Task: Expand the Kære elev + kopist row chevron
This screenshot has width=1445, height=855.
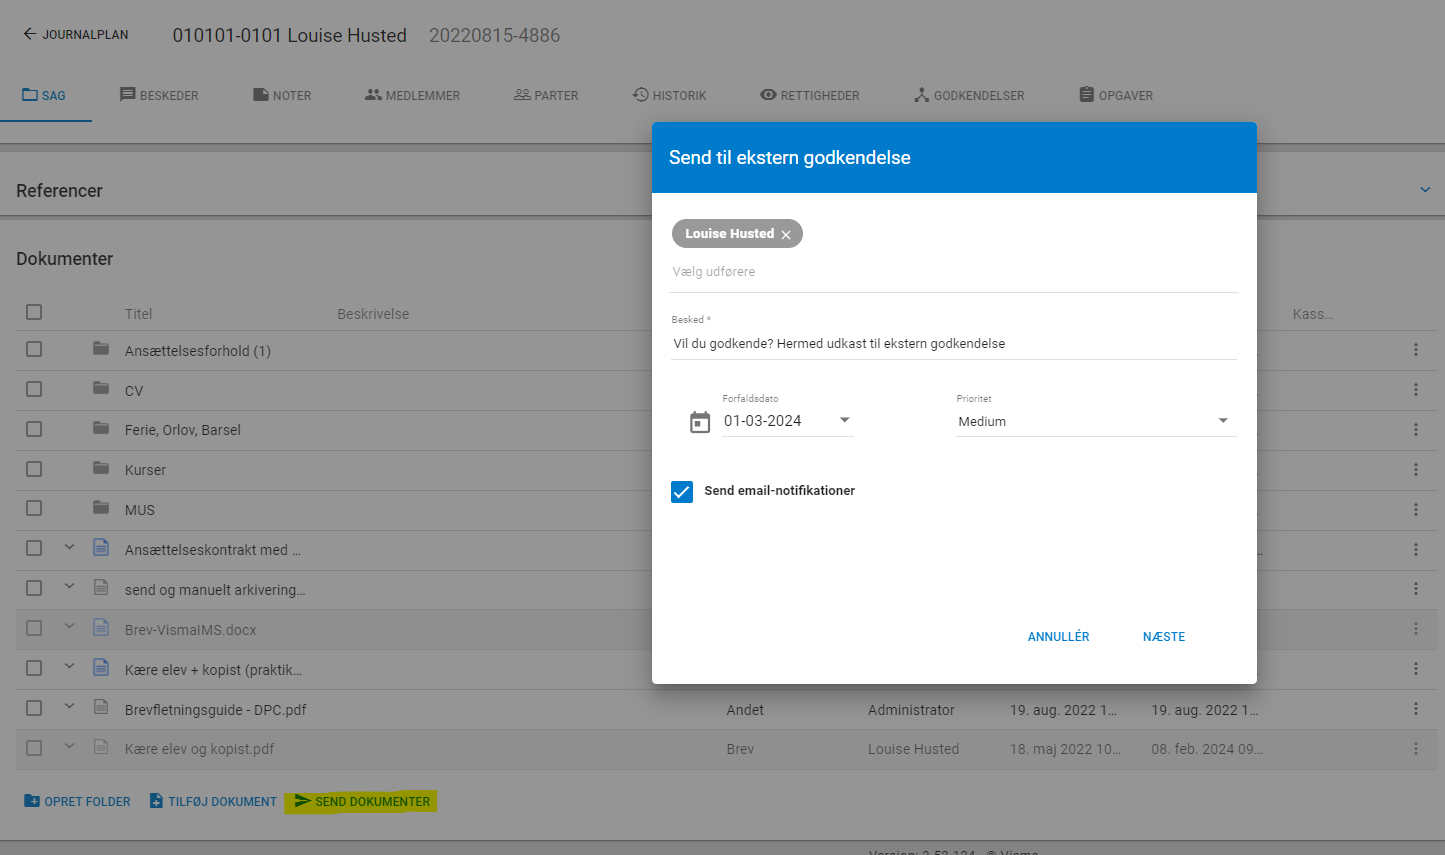Action: pyautogui.click(x=69, y=667)
